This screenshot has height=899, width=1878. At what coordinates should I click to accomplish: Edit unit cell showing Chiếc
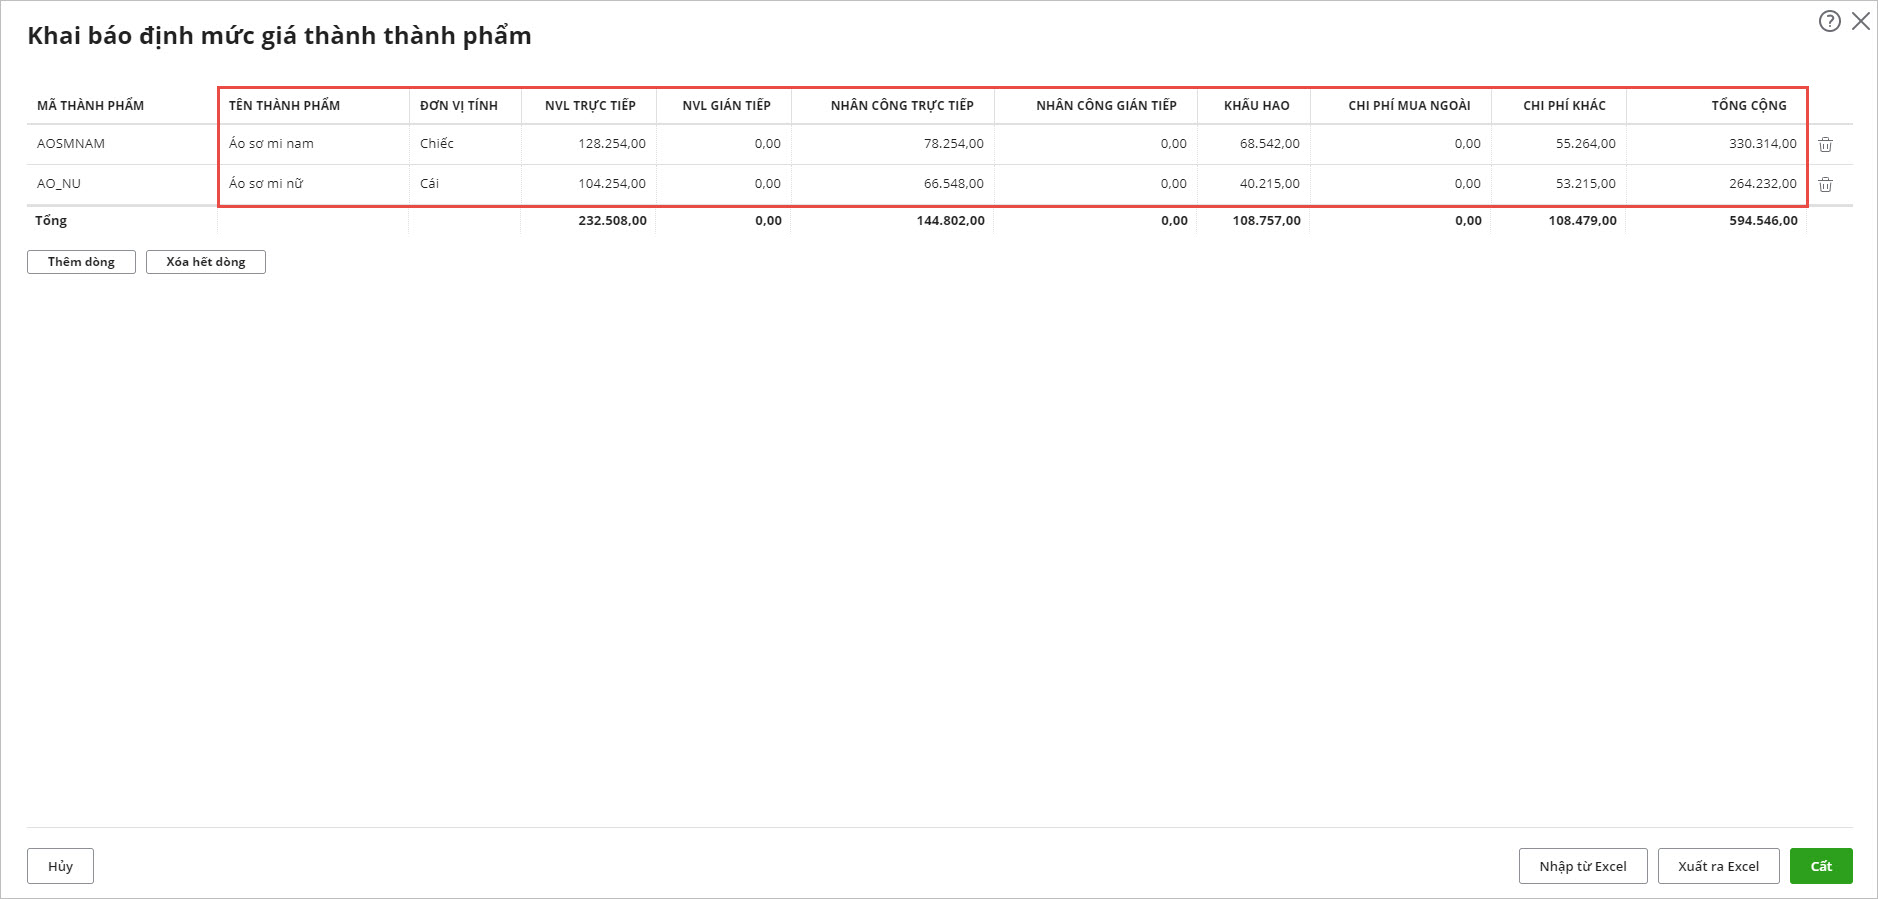437,144
